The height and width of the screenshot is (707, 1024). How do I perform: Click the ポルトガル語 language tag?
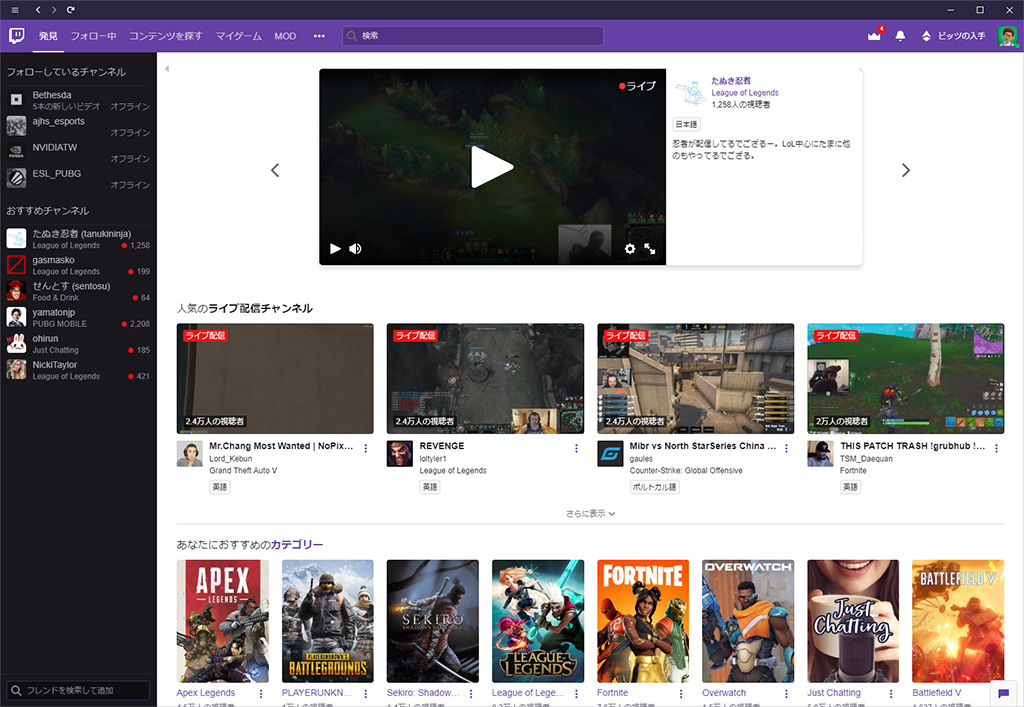[654, 487]
